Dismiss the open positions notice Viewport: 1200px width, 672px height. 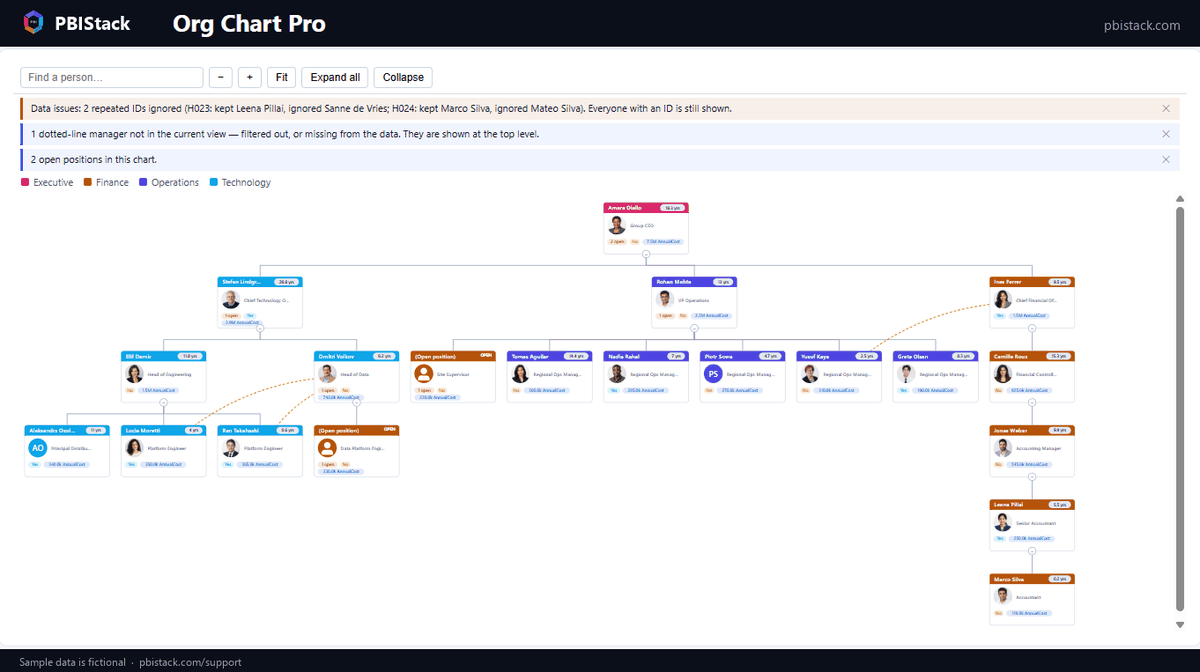pos(1166,160)
